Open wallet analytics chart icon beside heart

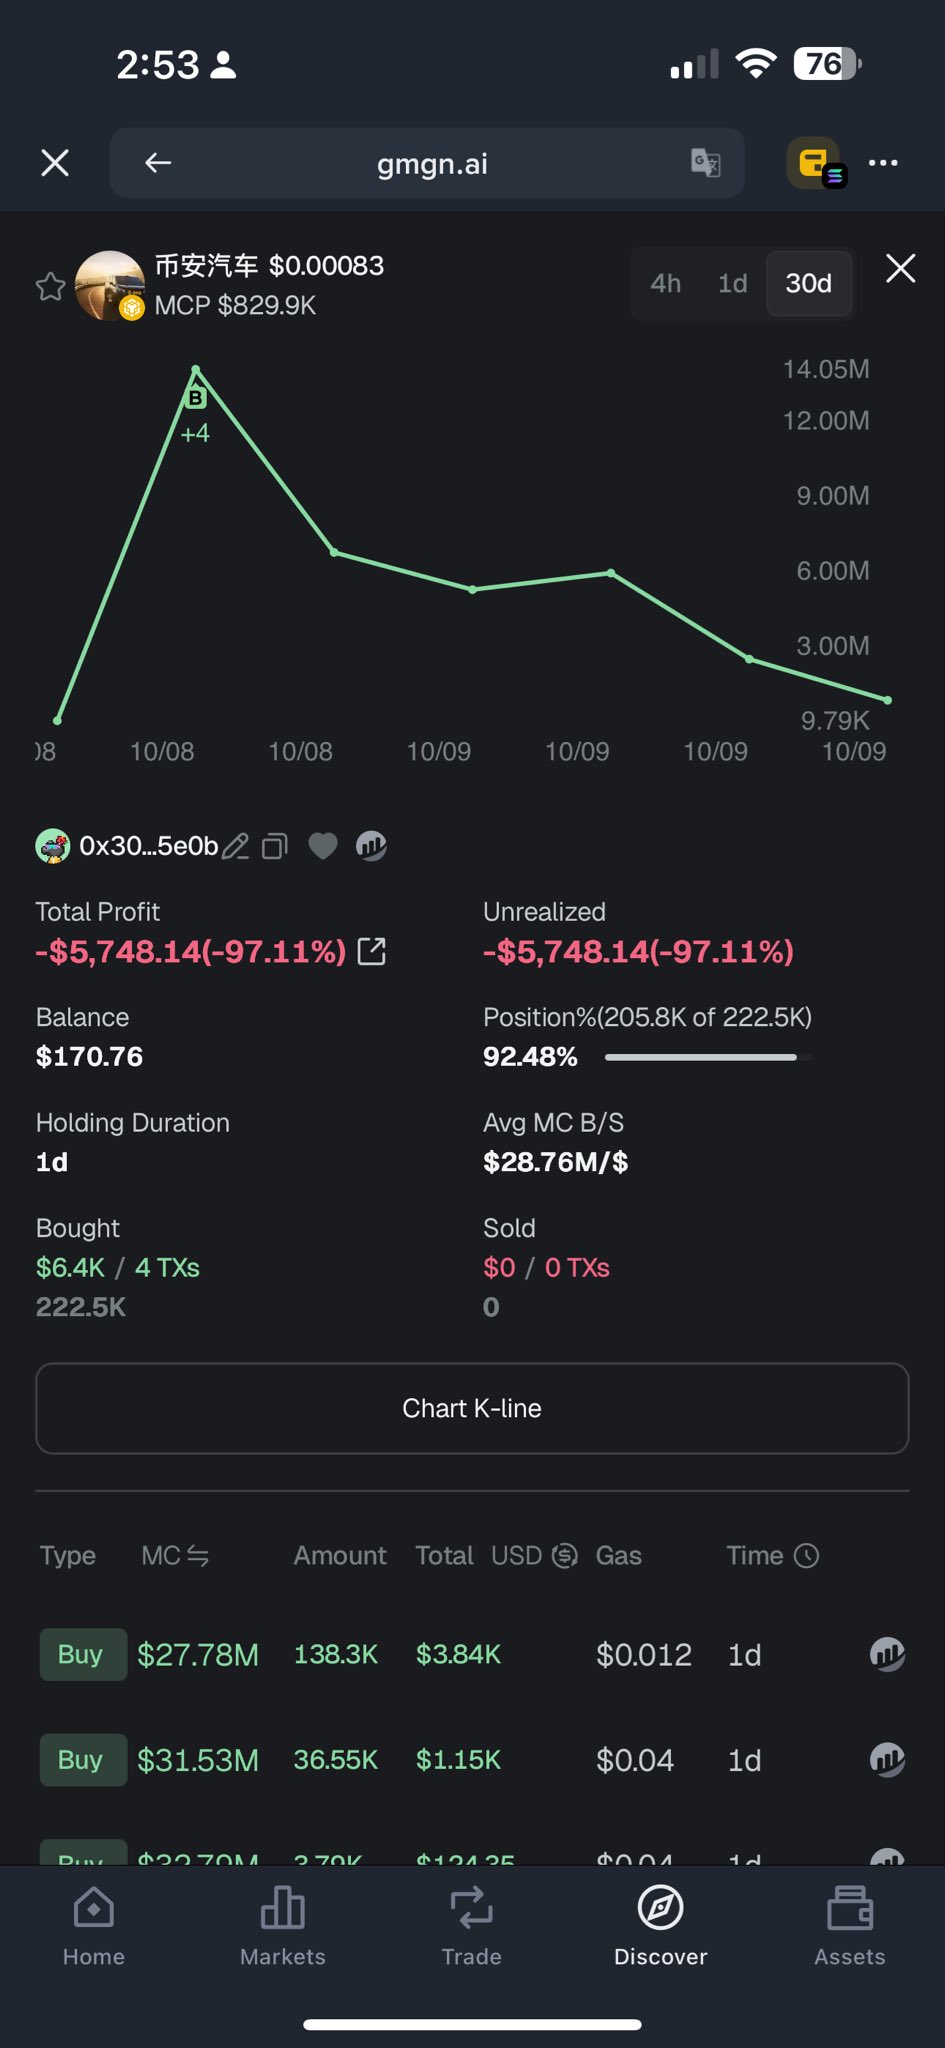pos(371,846)
